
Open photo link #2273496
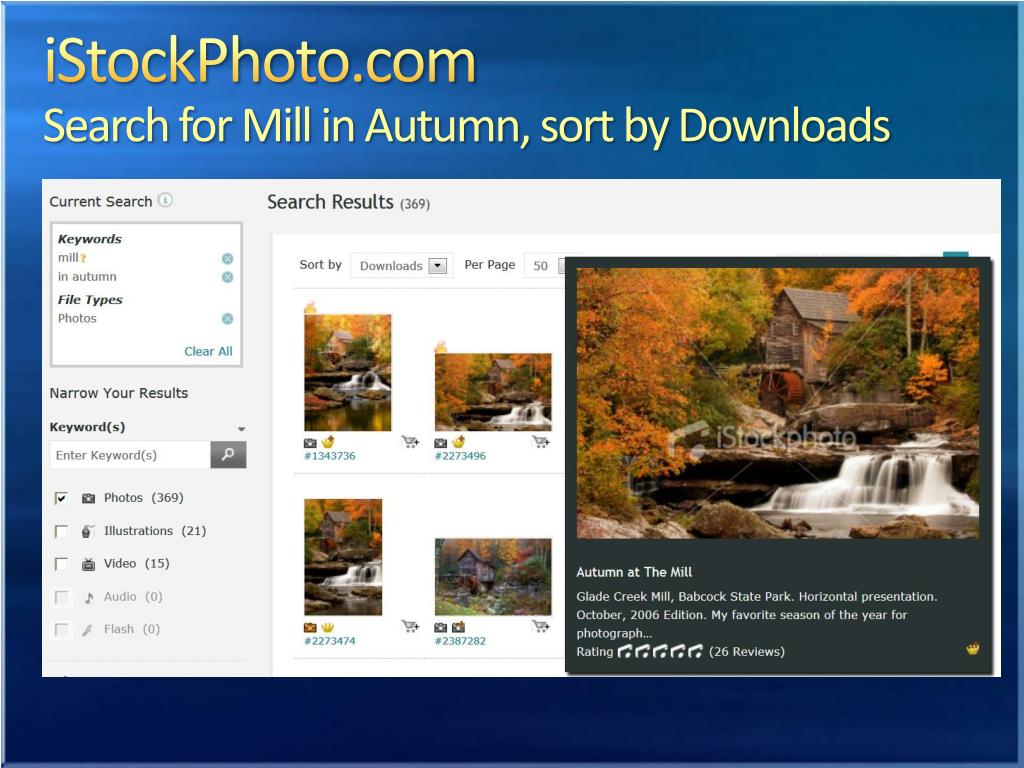460,456
